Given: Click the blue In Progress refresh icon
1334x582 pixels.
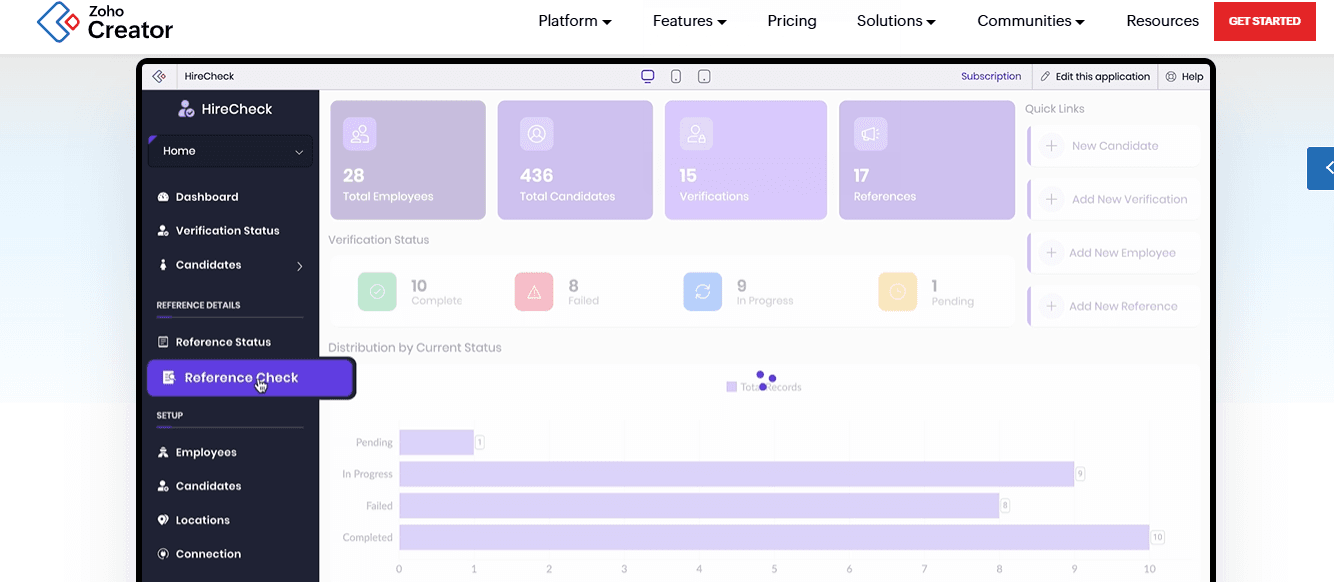Looking at the screenshot, I should point(703,292).
